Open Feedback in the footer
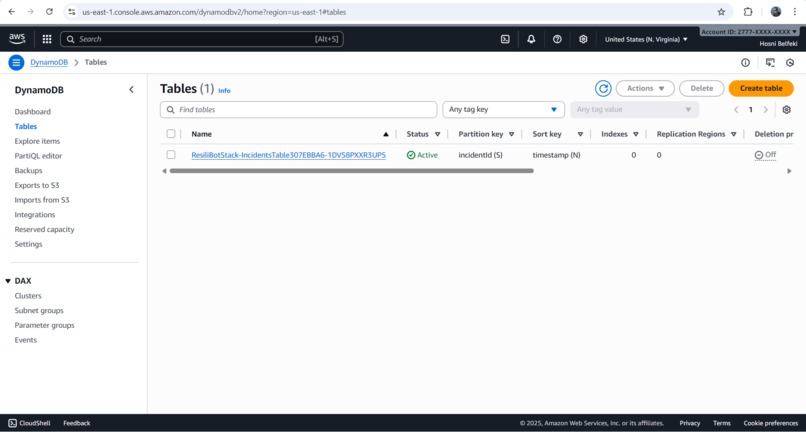The image size is (806, 432). coord(77,423)
